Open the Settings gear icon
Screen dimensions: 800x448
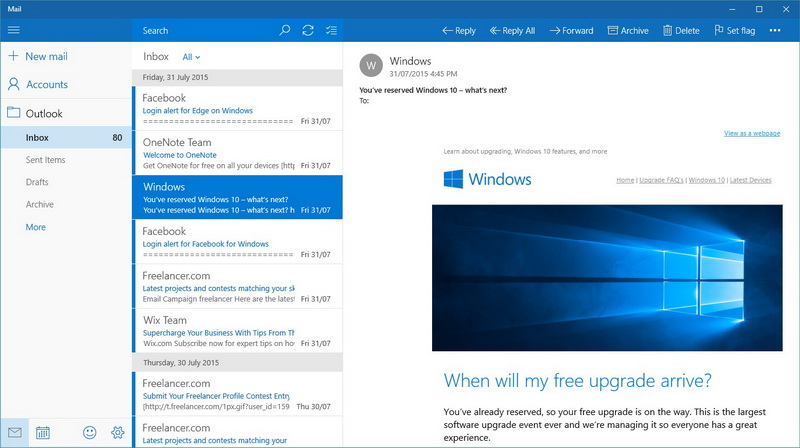pos(117,433)
